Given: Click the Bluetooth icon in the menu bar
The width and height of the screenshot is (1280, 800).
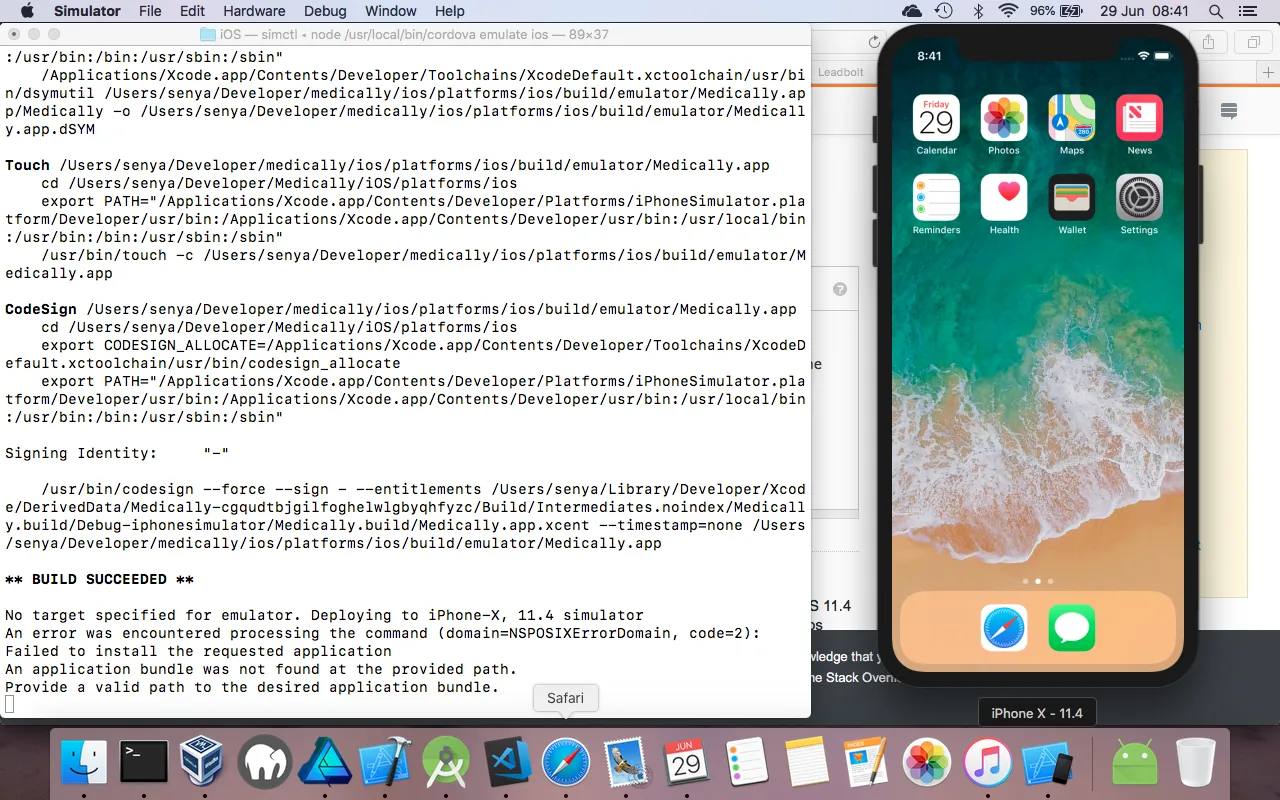Looking at the screenshot, I should tap(978, 11).
